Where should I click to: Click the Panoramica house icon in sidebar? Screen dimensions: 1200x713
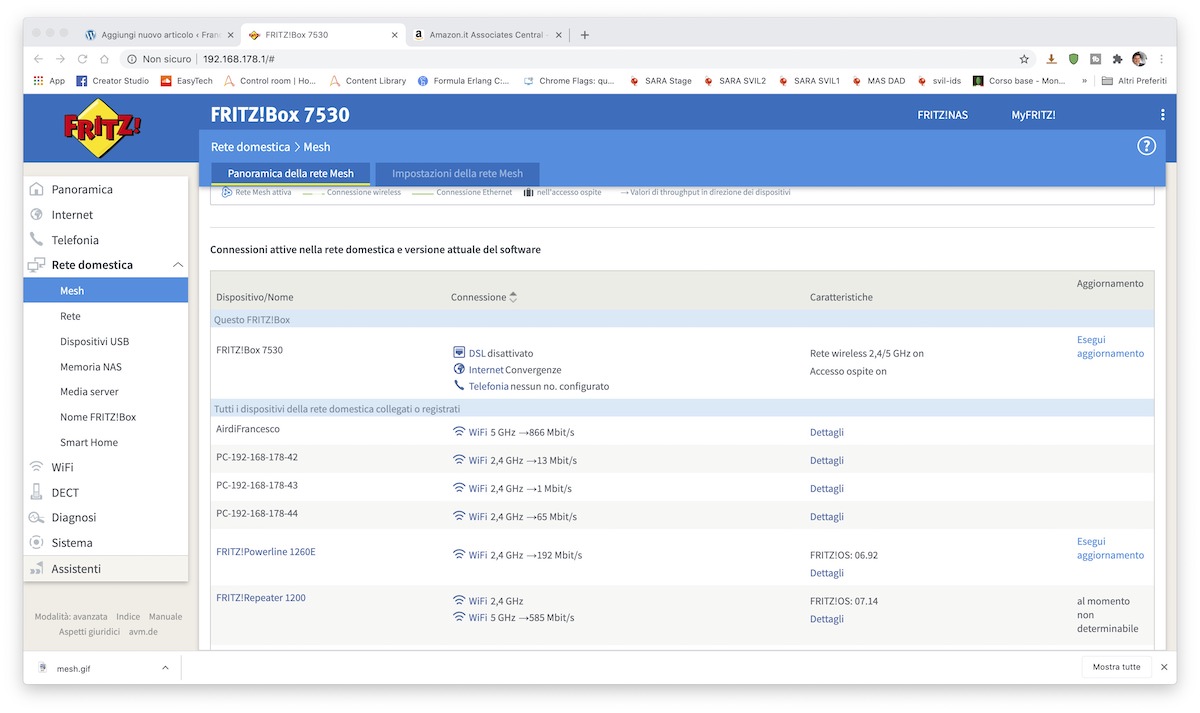pyautogui.click(x=37, y=189)
